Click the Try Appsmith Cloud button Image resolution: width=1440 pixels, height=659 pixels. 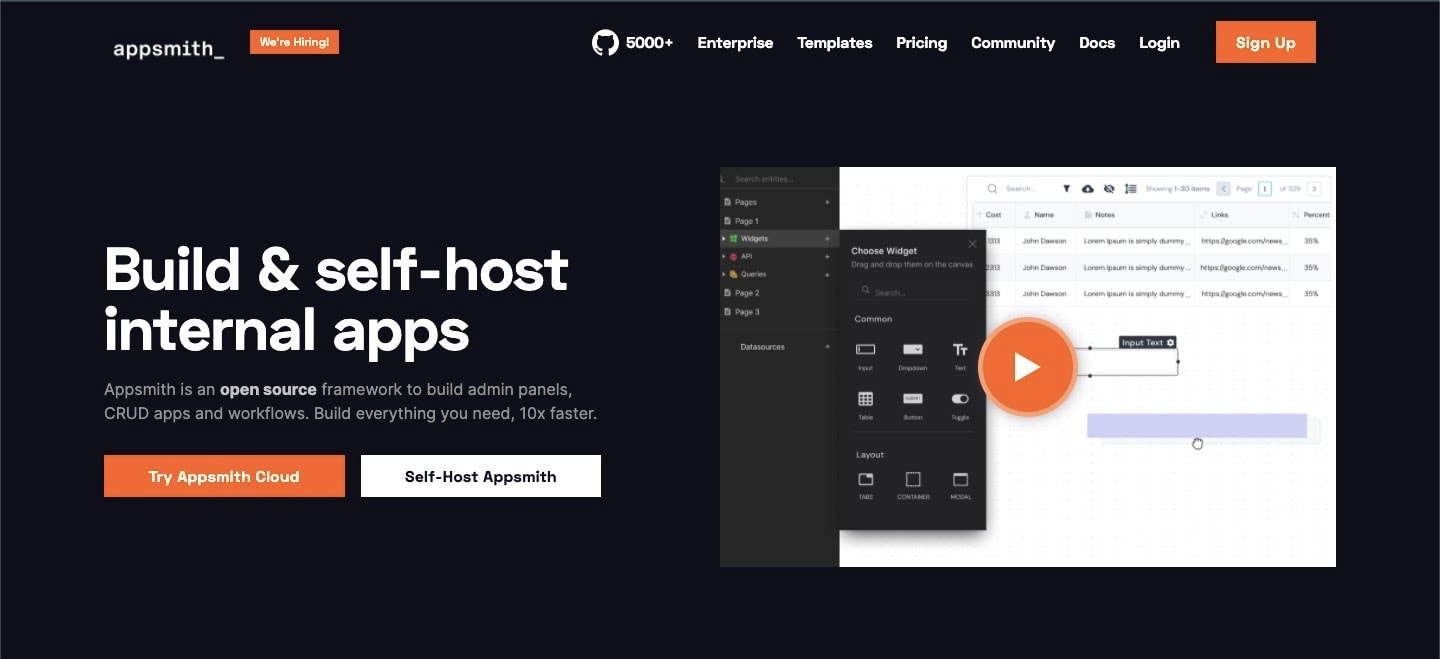224,477
